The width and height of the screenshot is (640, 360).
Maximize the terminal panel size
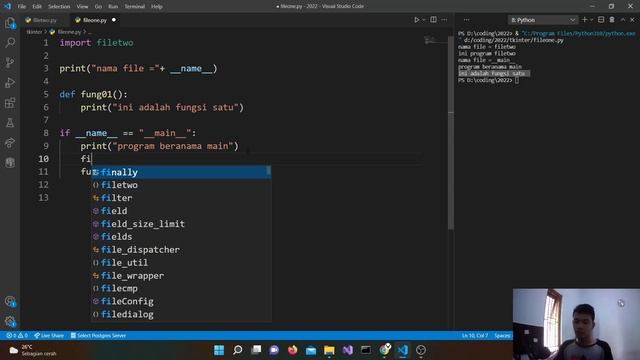click(623, 20)
